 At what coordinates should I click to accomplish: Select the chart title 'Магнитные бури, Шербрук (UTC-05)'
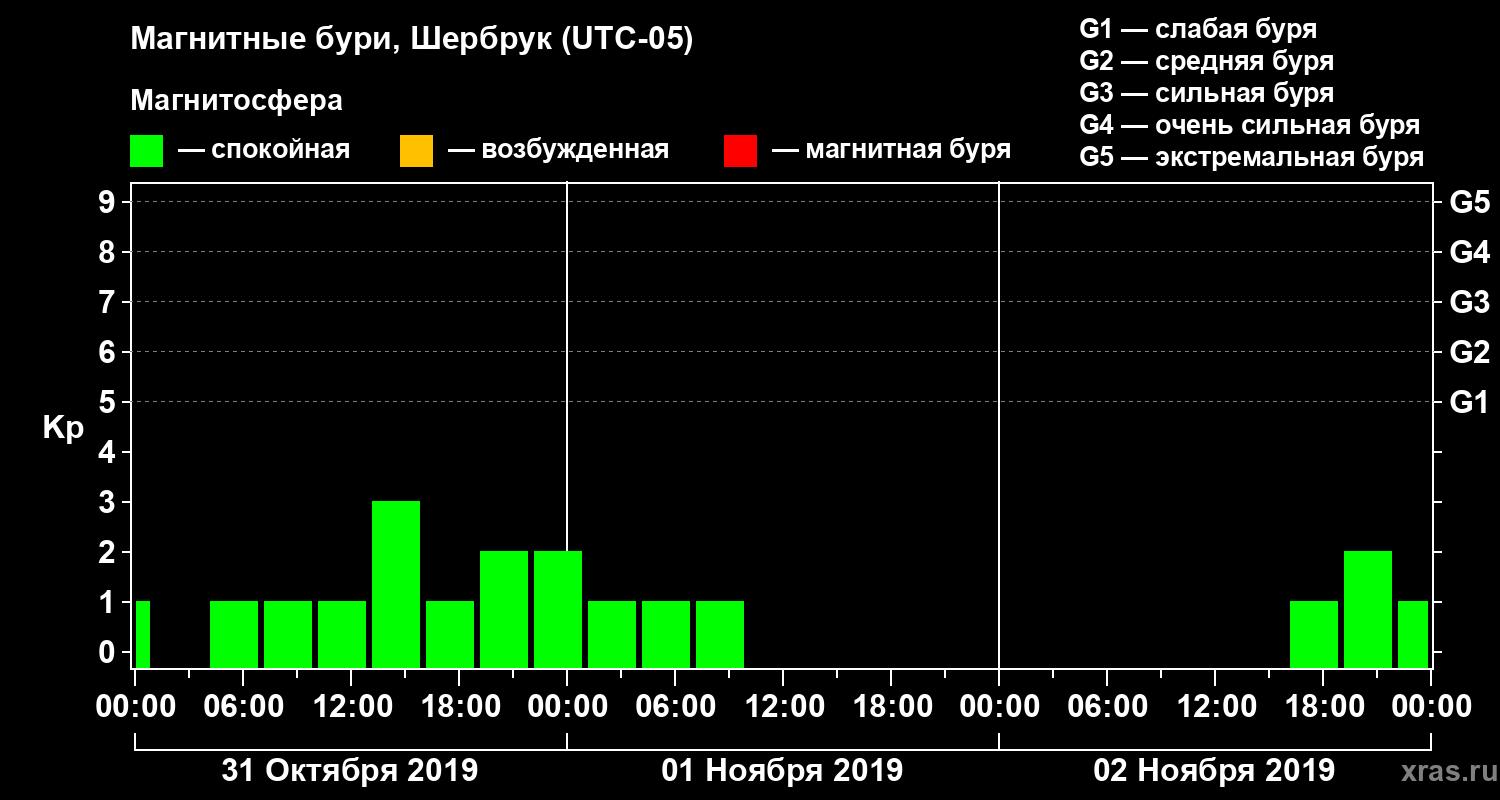click(x=411, y=40)
